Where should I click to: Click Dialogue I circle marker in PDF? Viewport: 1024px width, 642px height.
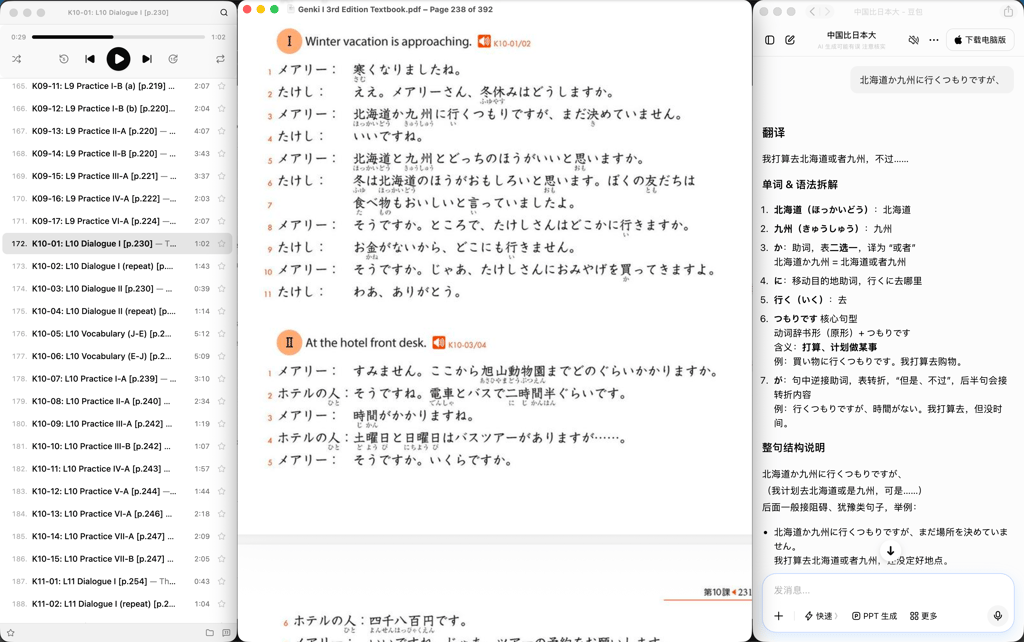(289, 41)
